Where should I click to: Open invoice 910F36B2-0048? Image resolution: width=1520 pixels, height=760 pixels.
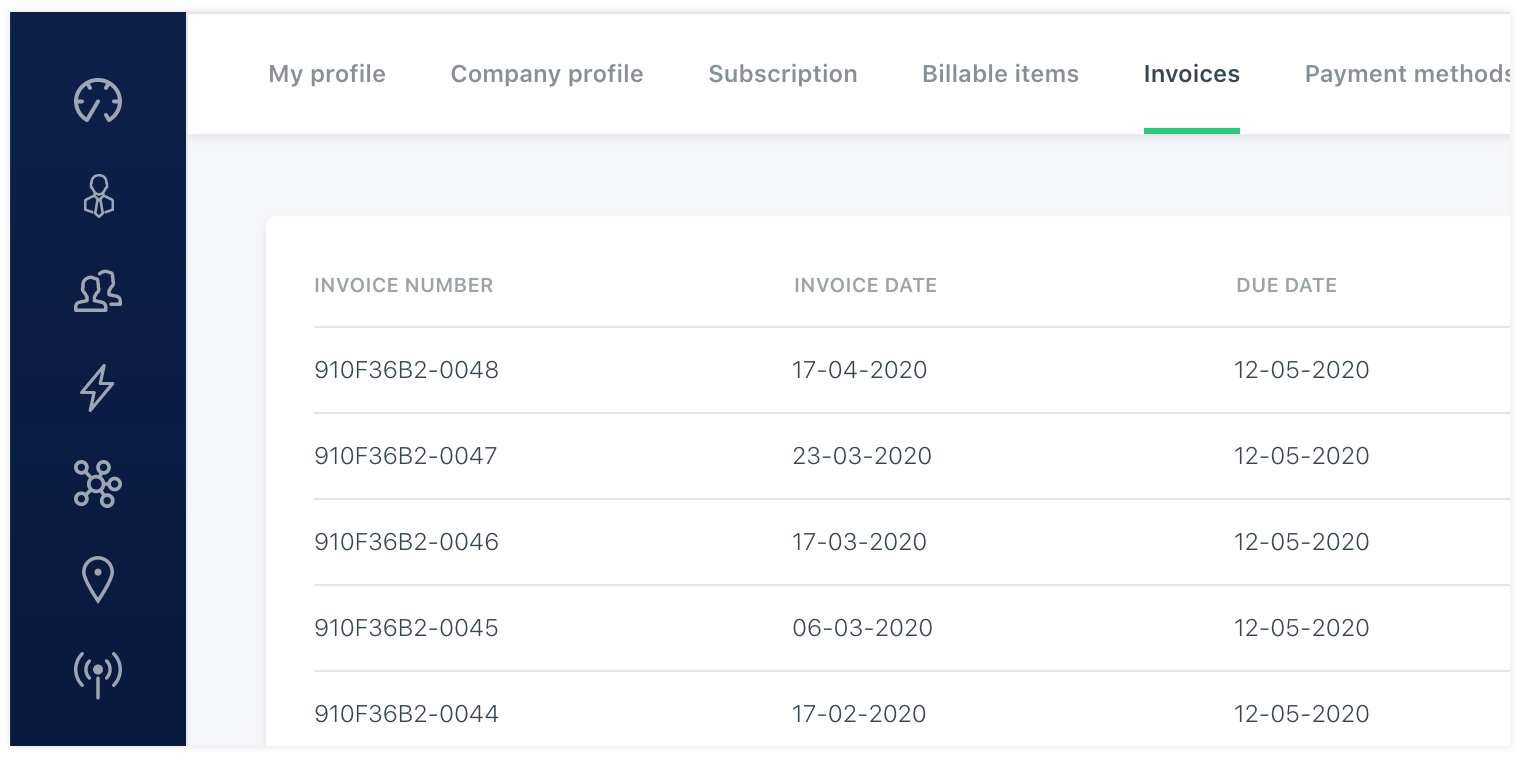[406, 370]
